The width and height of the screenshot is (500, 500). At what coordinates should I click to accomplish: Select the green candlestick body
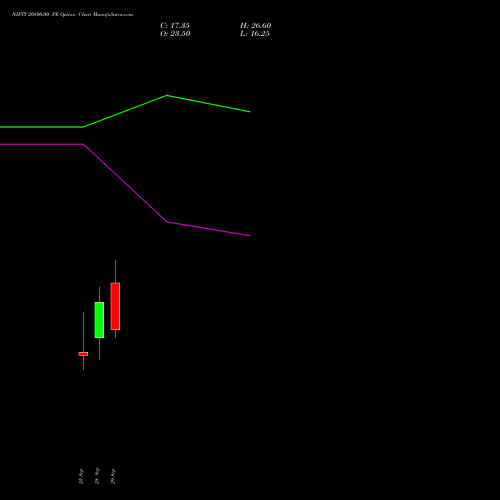tap(99, 320)
